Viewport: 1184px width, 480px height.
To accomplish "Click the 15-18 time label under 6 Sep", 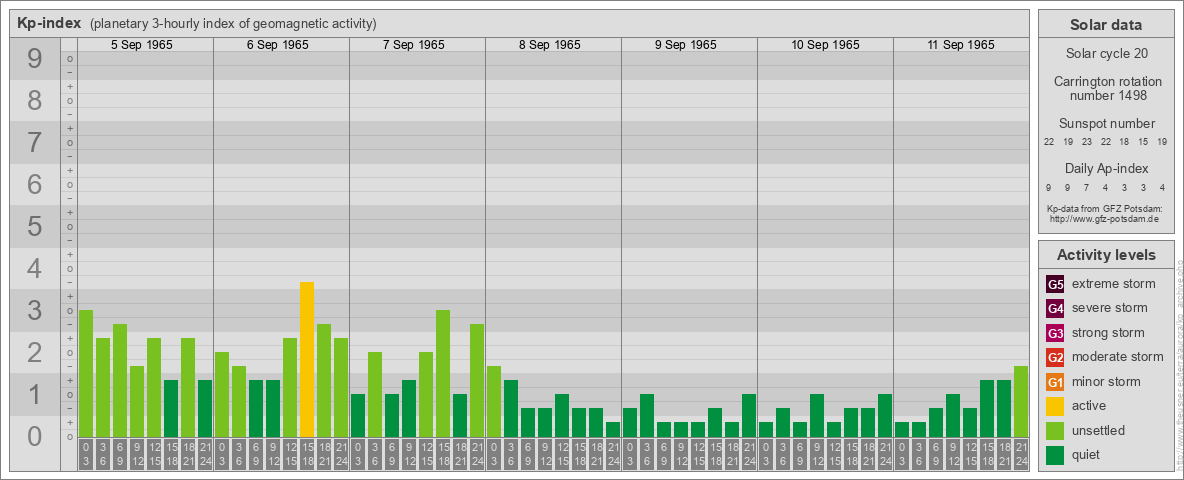I will (307, 454).
